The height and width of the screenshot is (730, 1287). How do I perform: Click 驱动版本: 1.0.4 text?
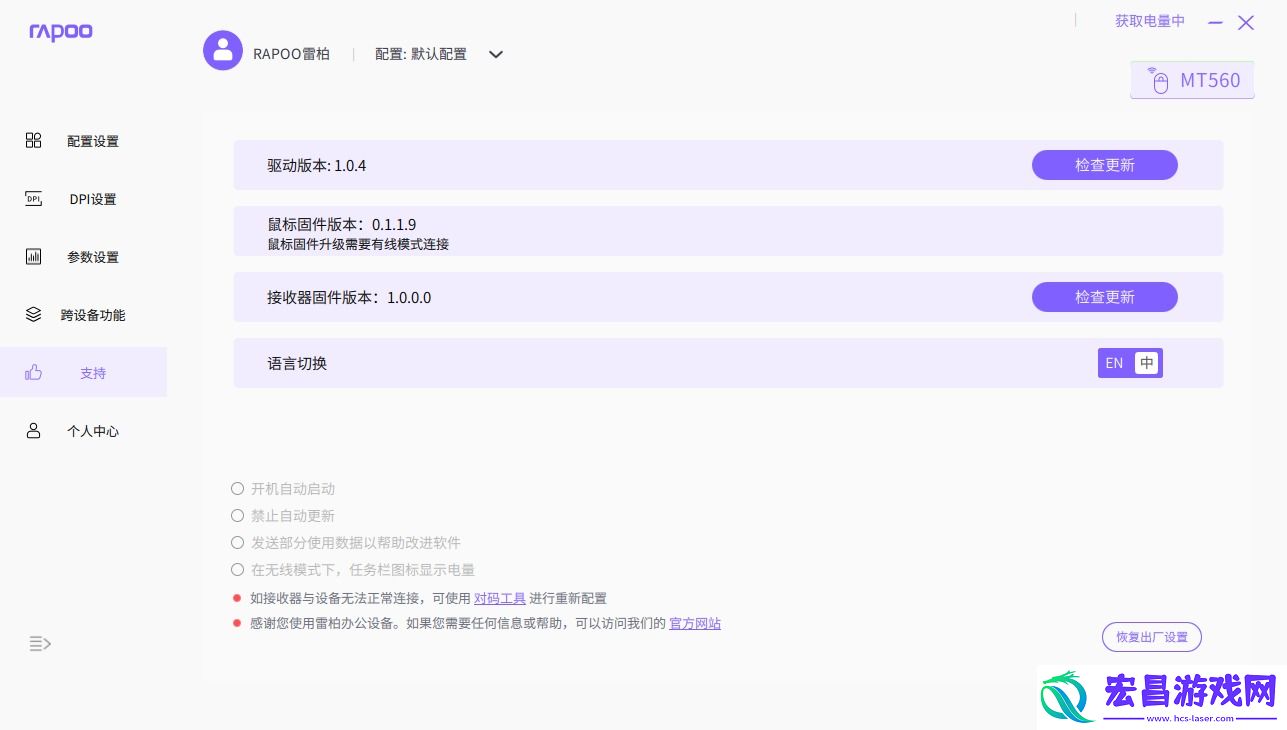[317, 165]
